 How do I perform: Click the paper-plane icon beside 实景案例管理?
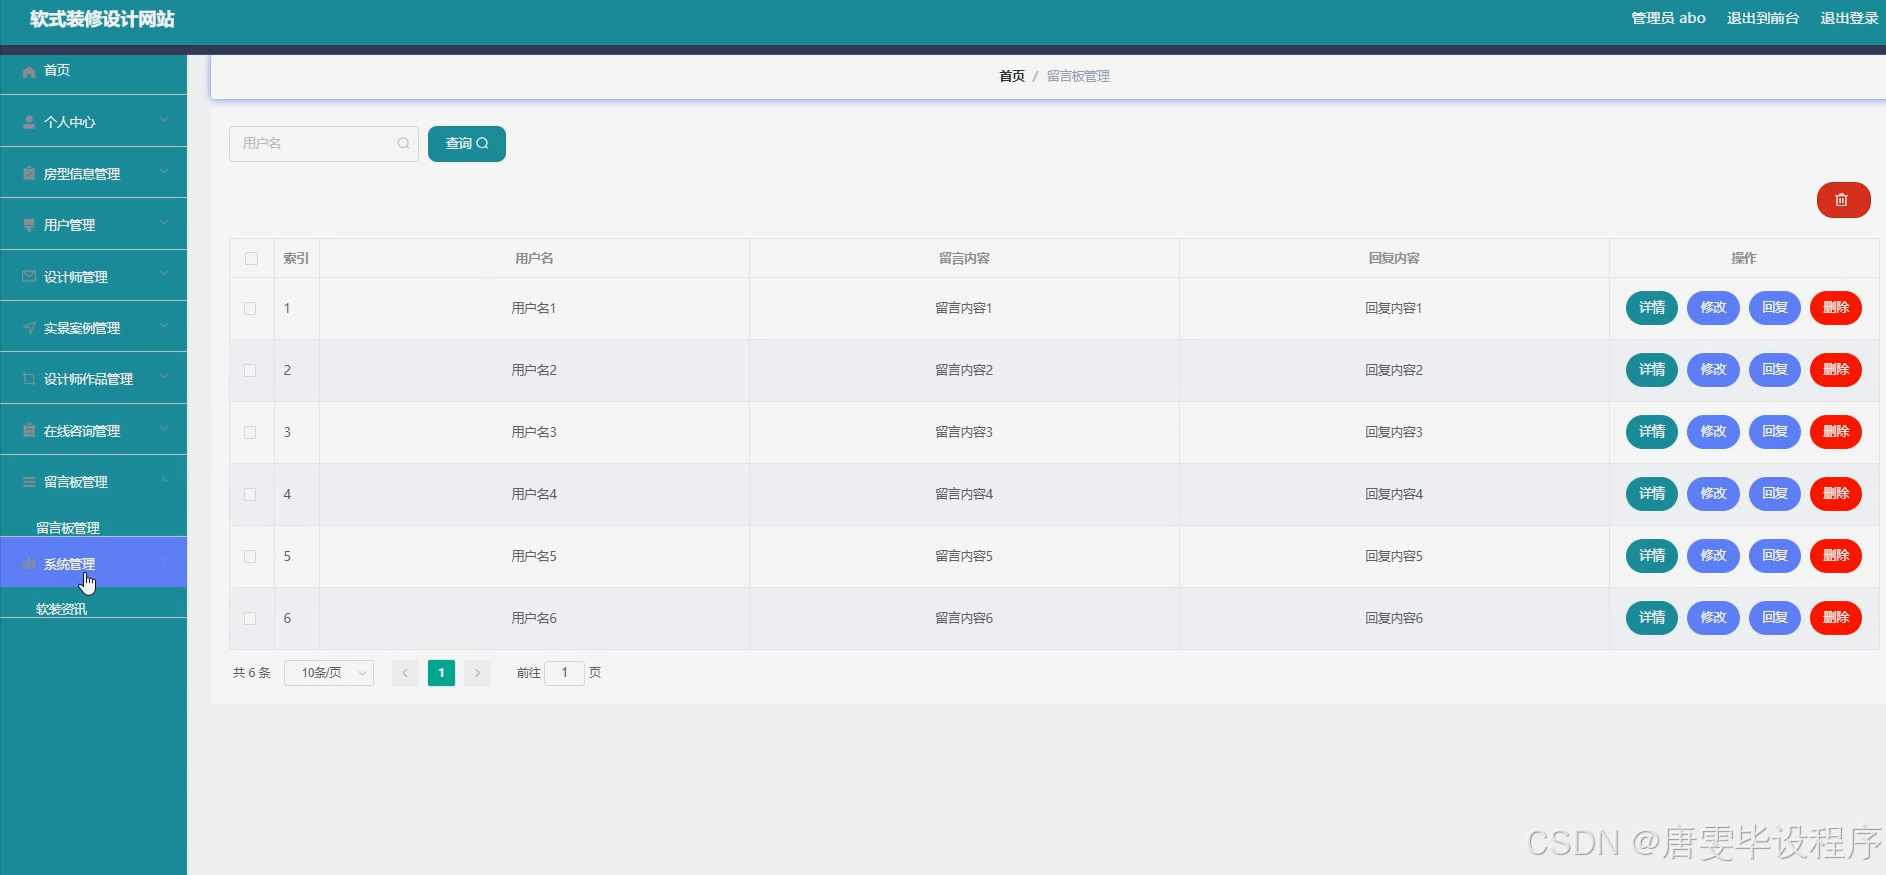[29, 327]
